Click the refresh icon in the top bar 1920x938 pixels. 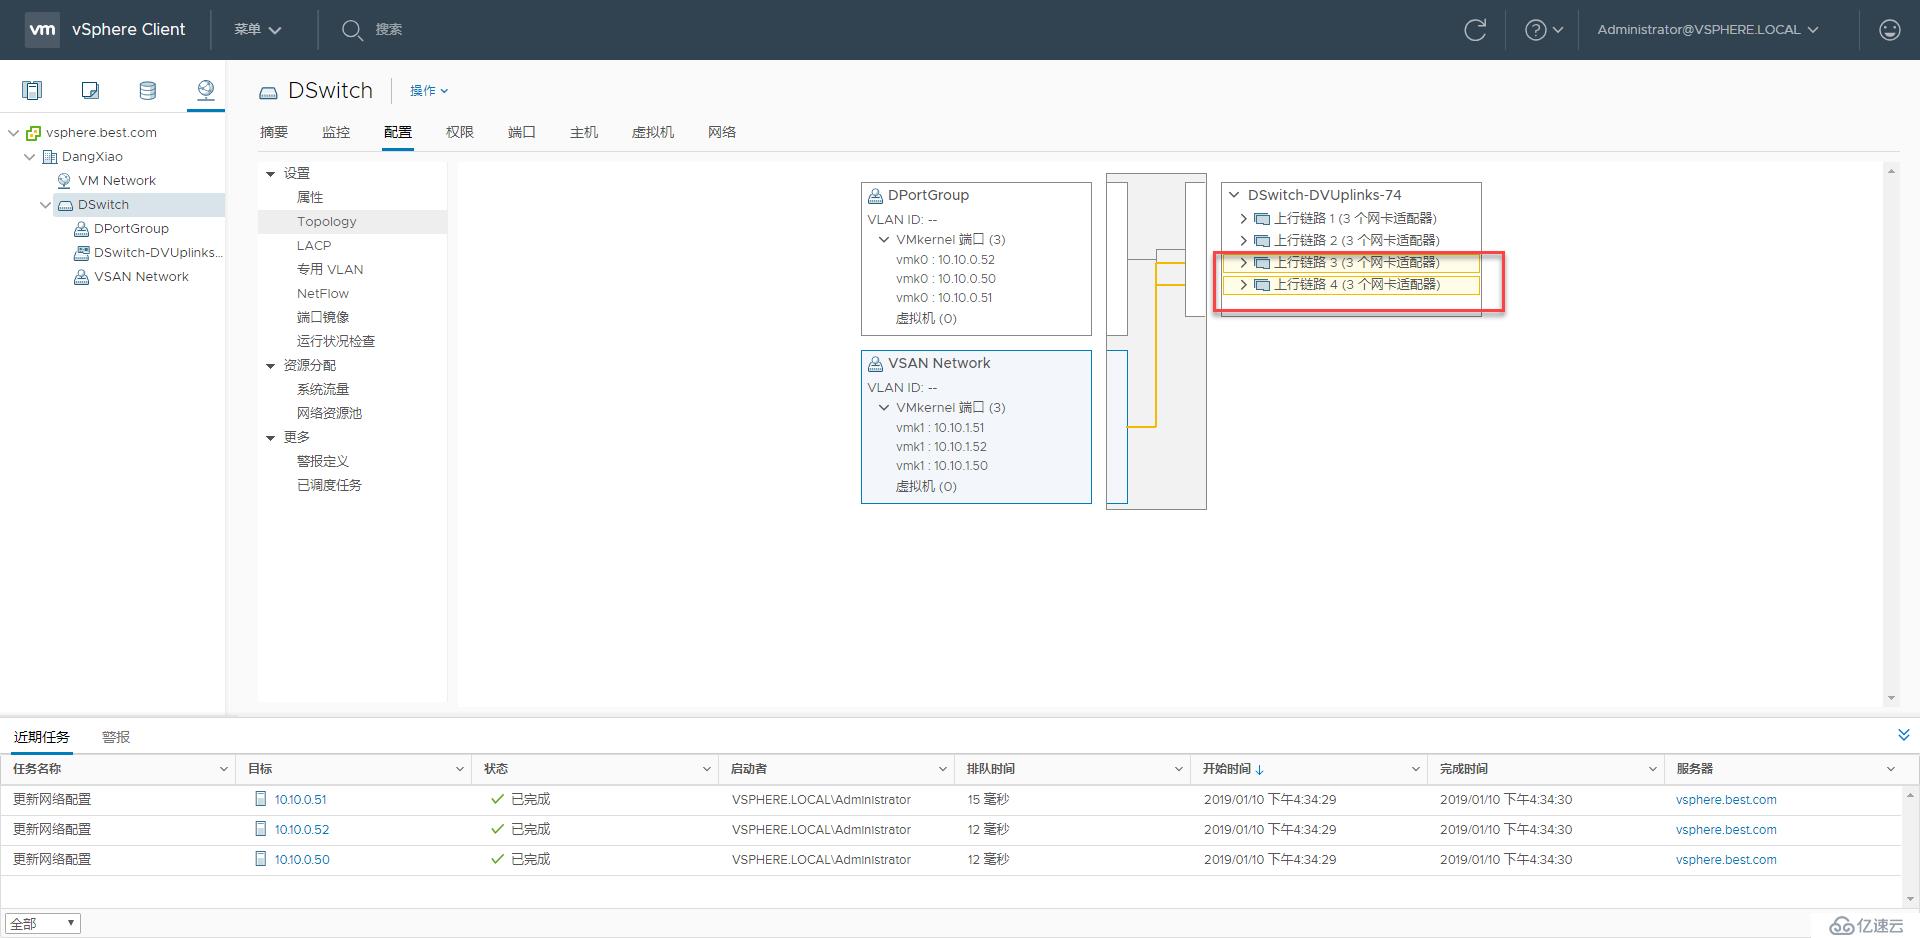[x=1475, y=30]
